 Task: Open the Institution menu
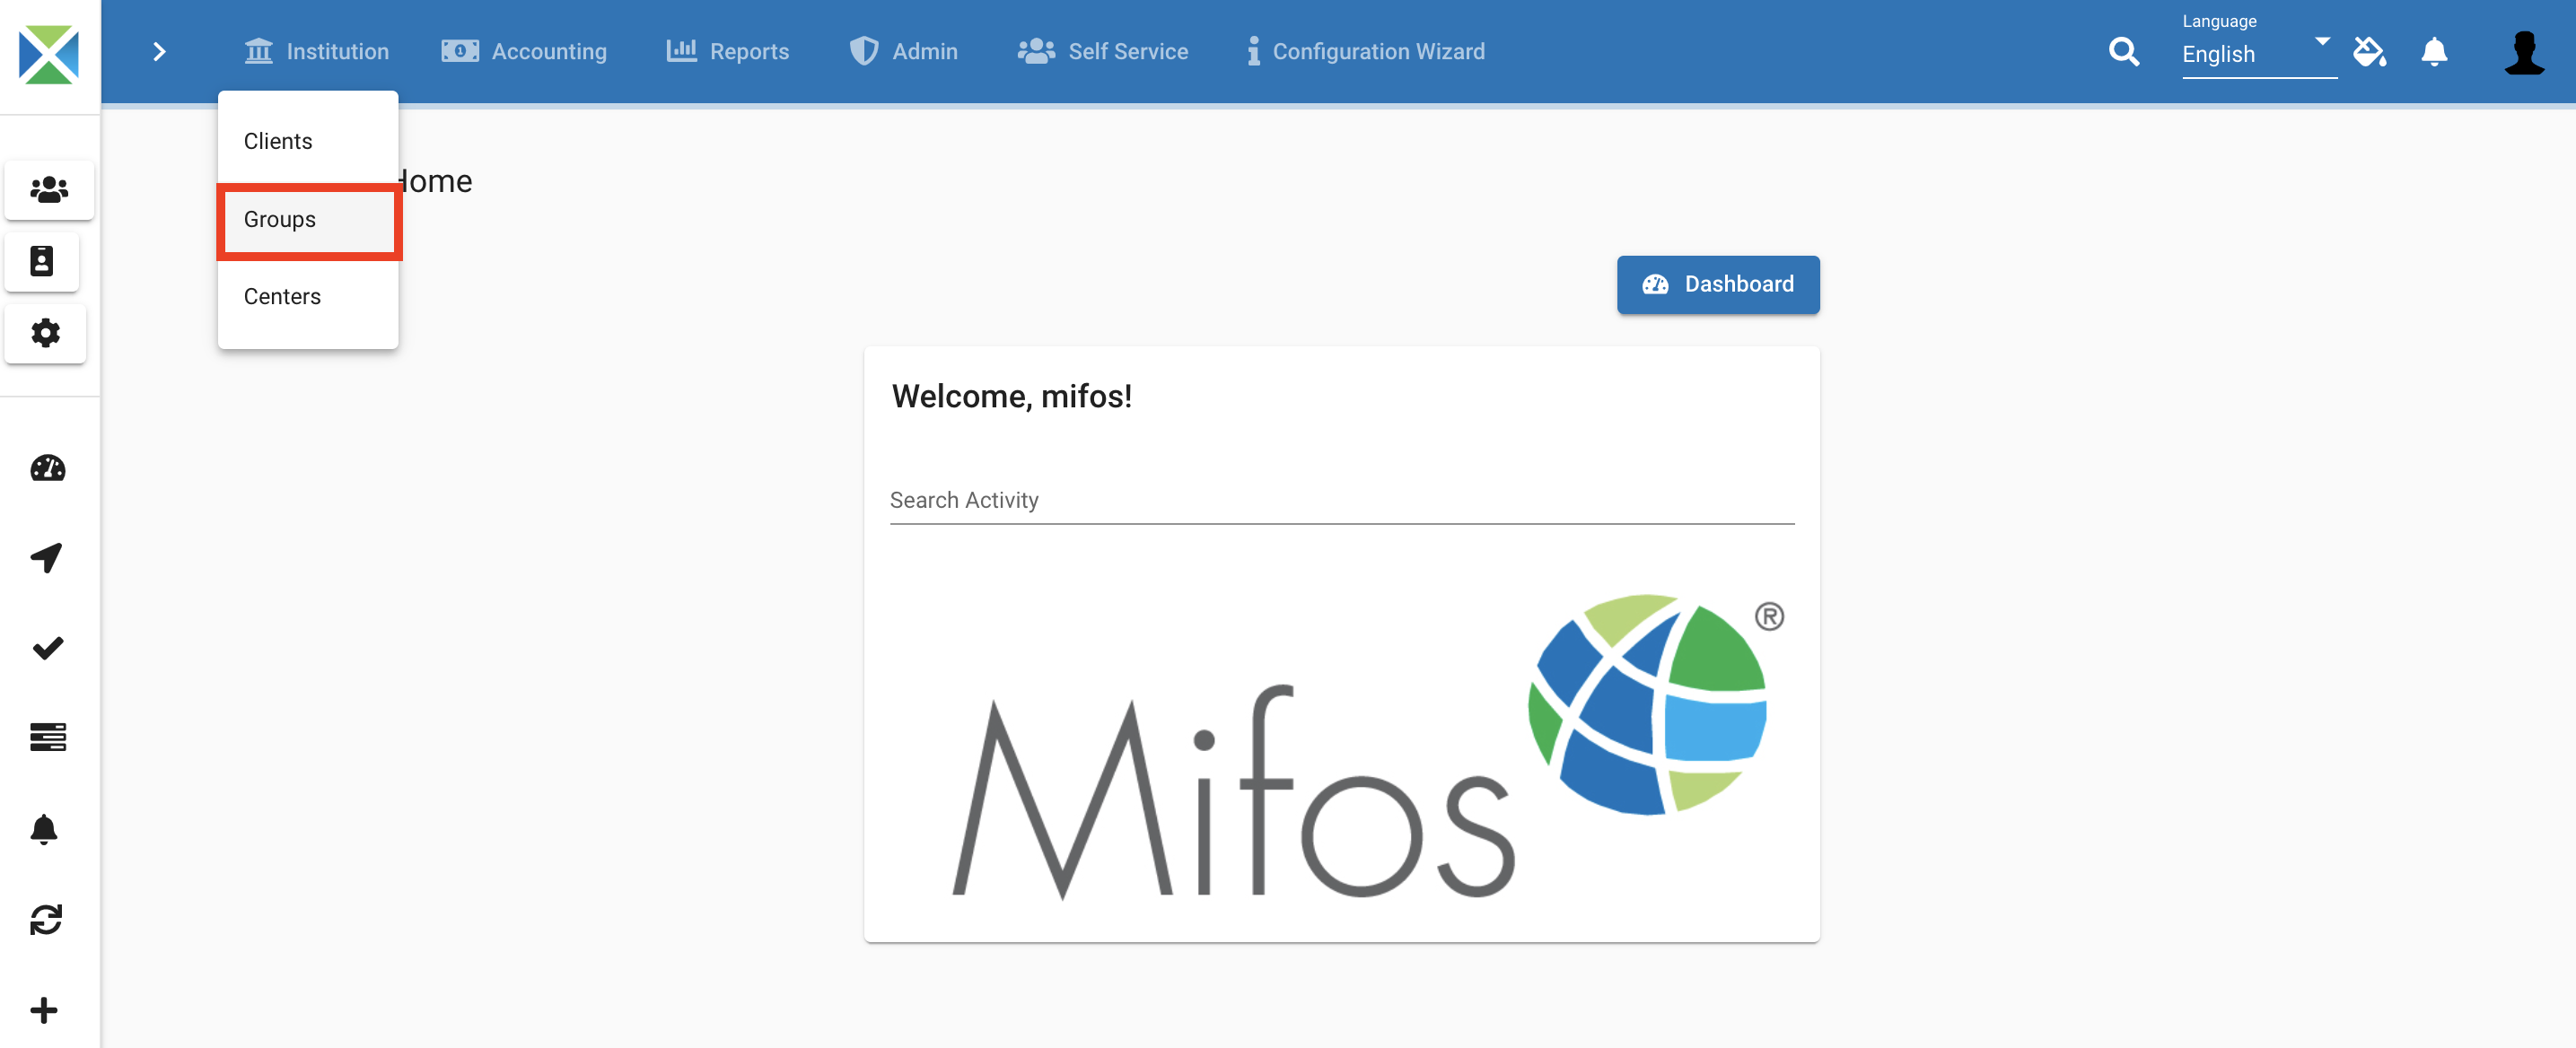(316, 51)
